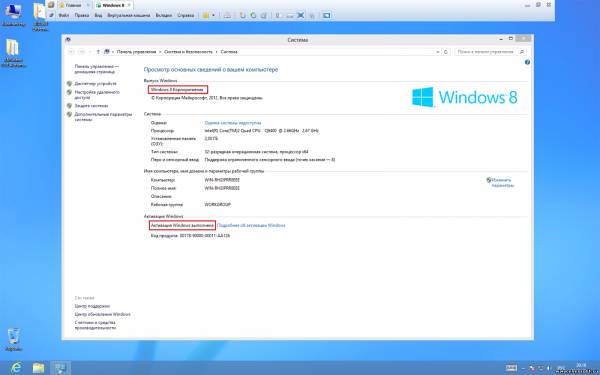Click the yellow power control toolbar icon
The height and width of the screenshot is (375, 600).
click(x=206, y=16)
